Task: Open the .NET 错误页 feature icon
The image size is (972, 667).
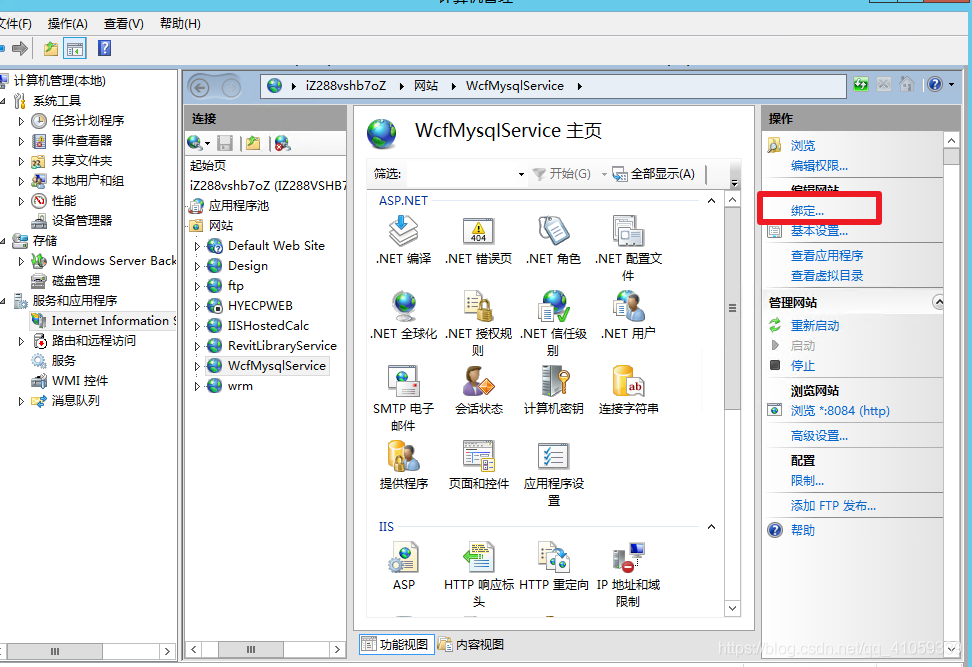Action: [479, 231]
